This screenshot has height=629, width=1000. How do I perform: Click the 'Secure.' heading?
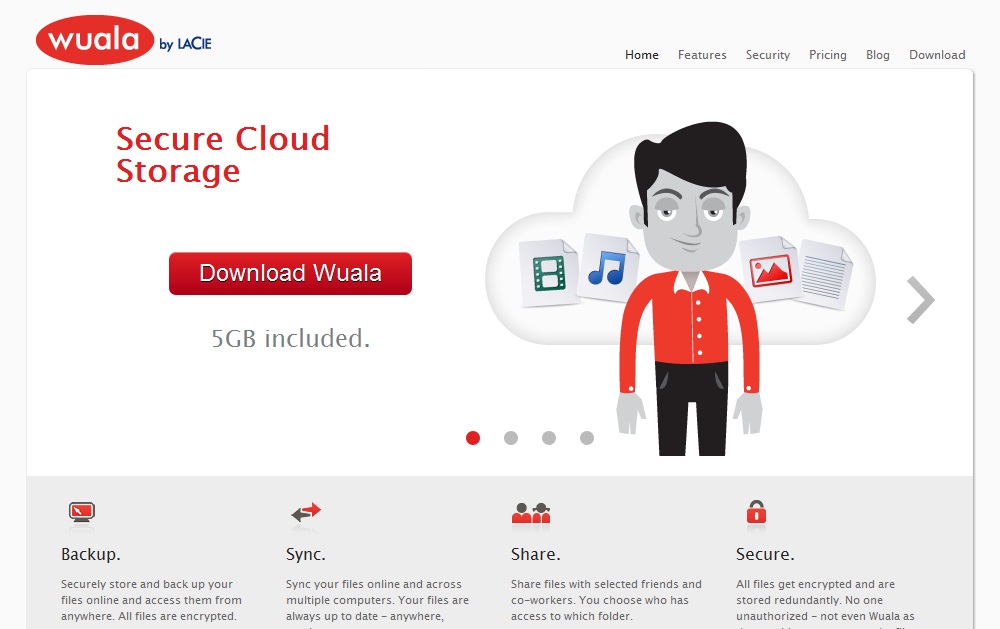click(765, 554)
